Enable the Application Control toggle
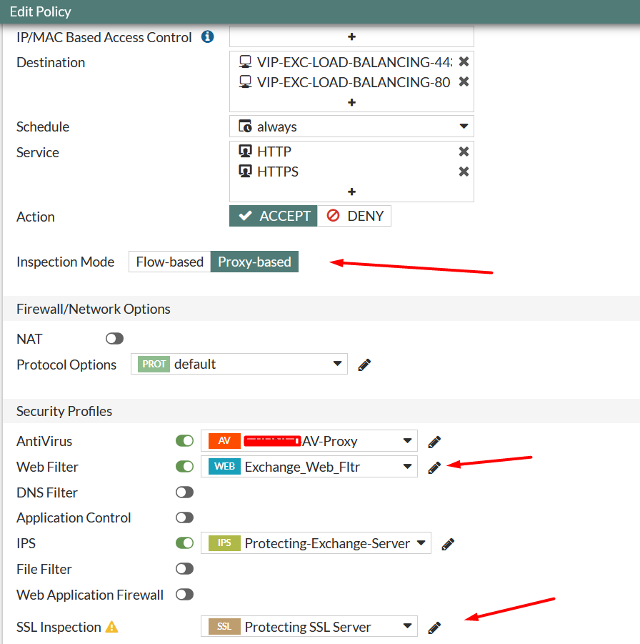 185,518
